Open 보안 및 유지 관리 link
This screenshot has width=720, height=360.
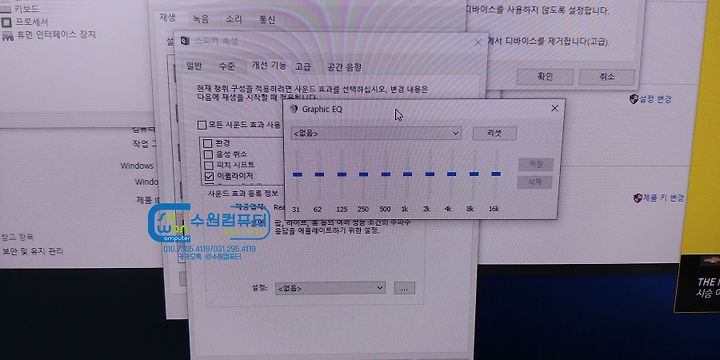tap(33, 251)
